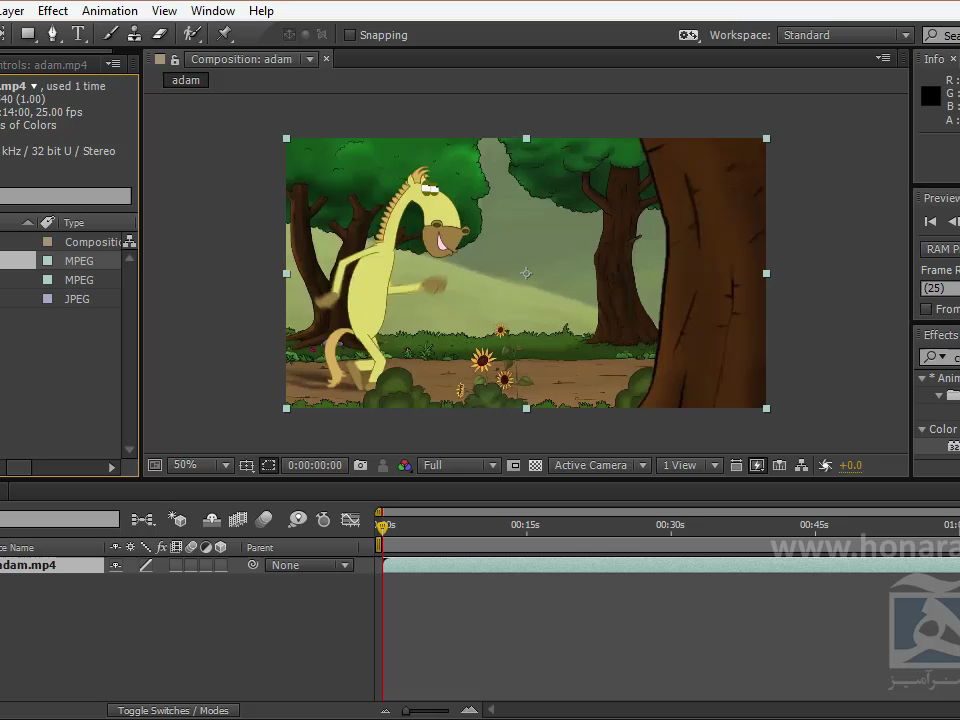Screen dimensions: 960x720
Task: Click Reset Exposure aperture icon
Action: click(x=825, y=466)
